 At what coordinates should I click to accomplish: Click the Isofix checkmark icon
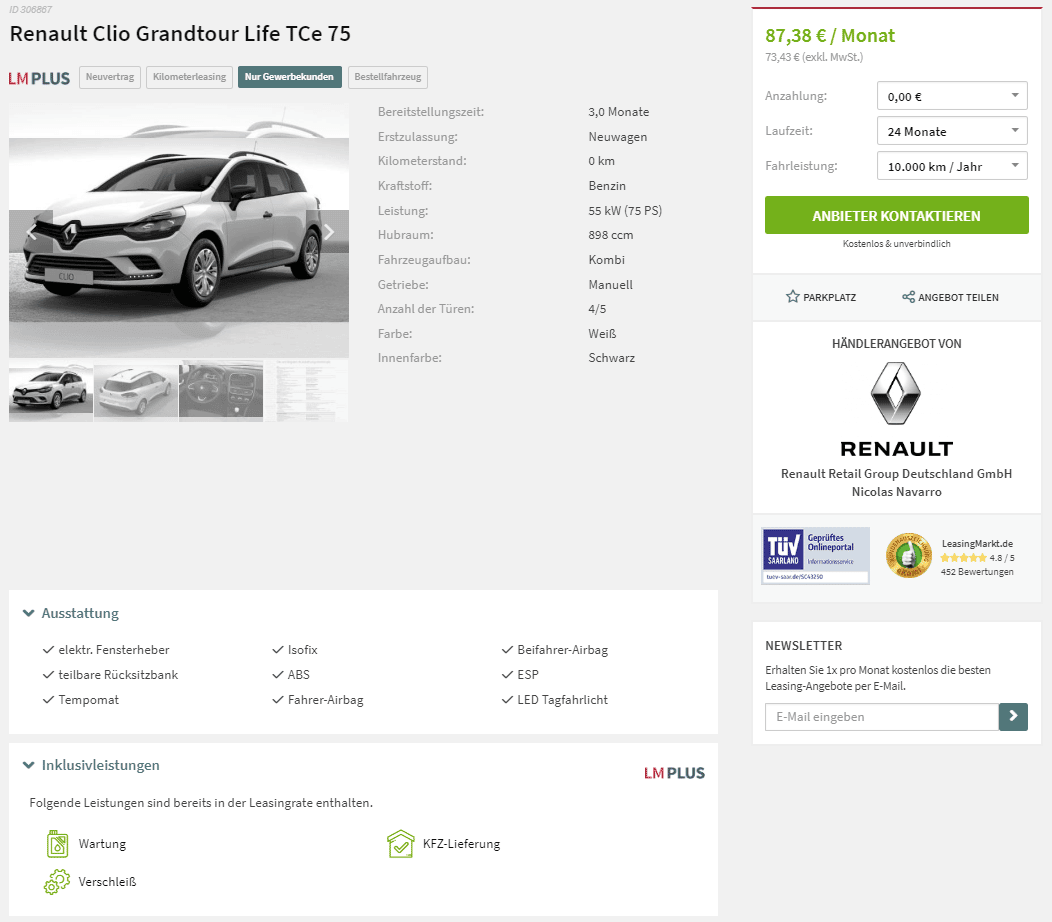click(278, 650)
